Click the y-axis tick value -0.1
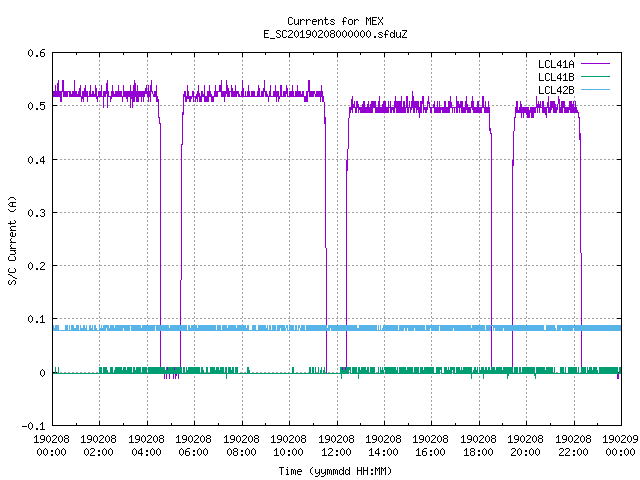Image resolution: width=640 pixels, height=480 pixels. click(33, 426)
